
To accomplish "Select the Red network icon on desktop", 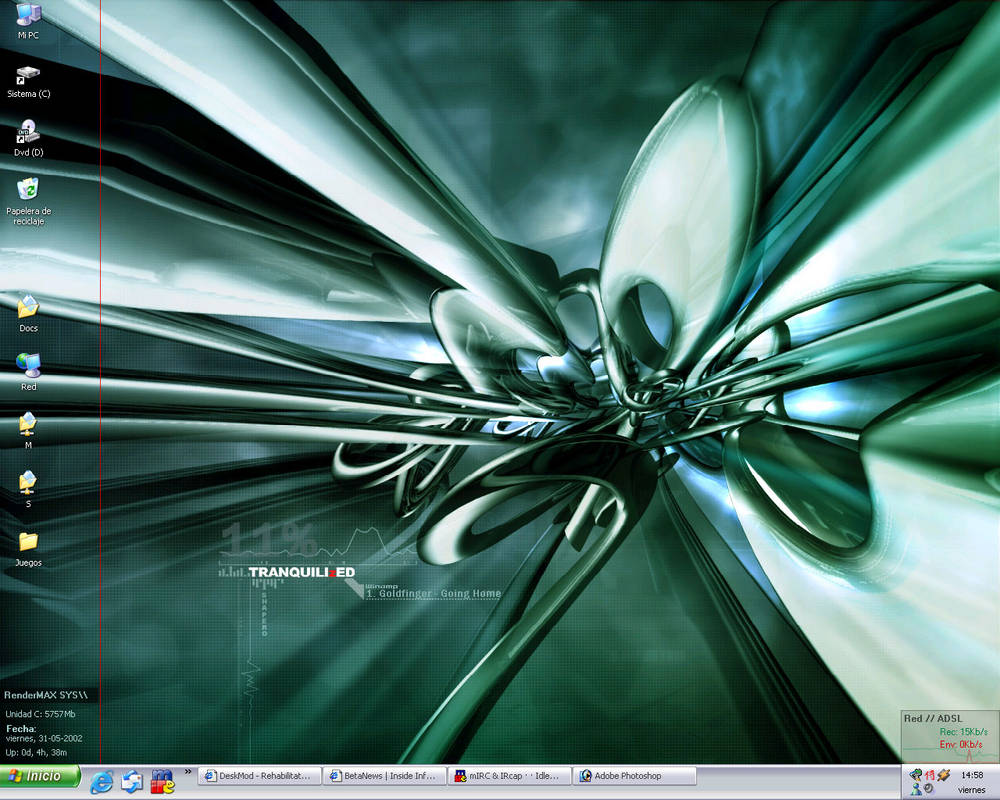I will click(x=28, y=372).
